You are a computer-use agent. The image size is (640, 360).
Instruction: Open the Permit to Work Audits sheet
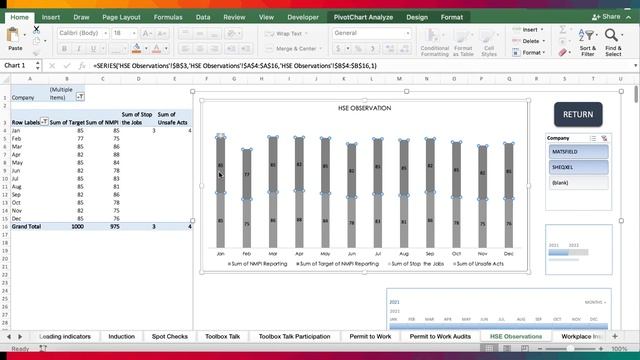pyautogui.click(x=440, y=336)
